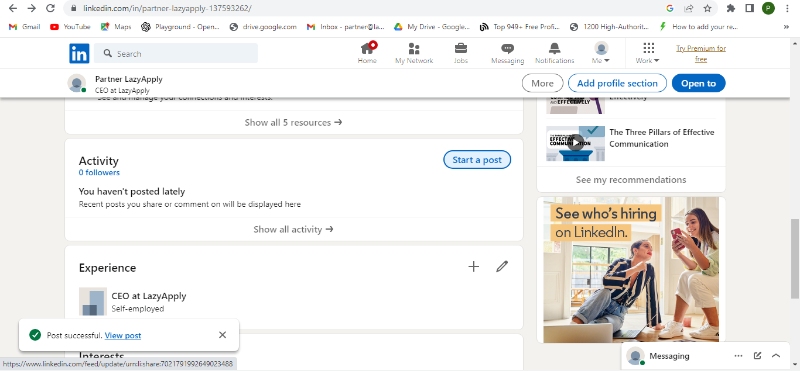Screen dimensions: 800x371
Task: Click the View post link
Action: [x=123, y=335]
